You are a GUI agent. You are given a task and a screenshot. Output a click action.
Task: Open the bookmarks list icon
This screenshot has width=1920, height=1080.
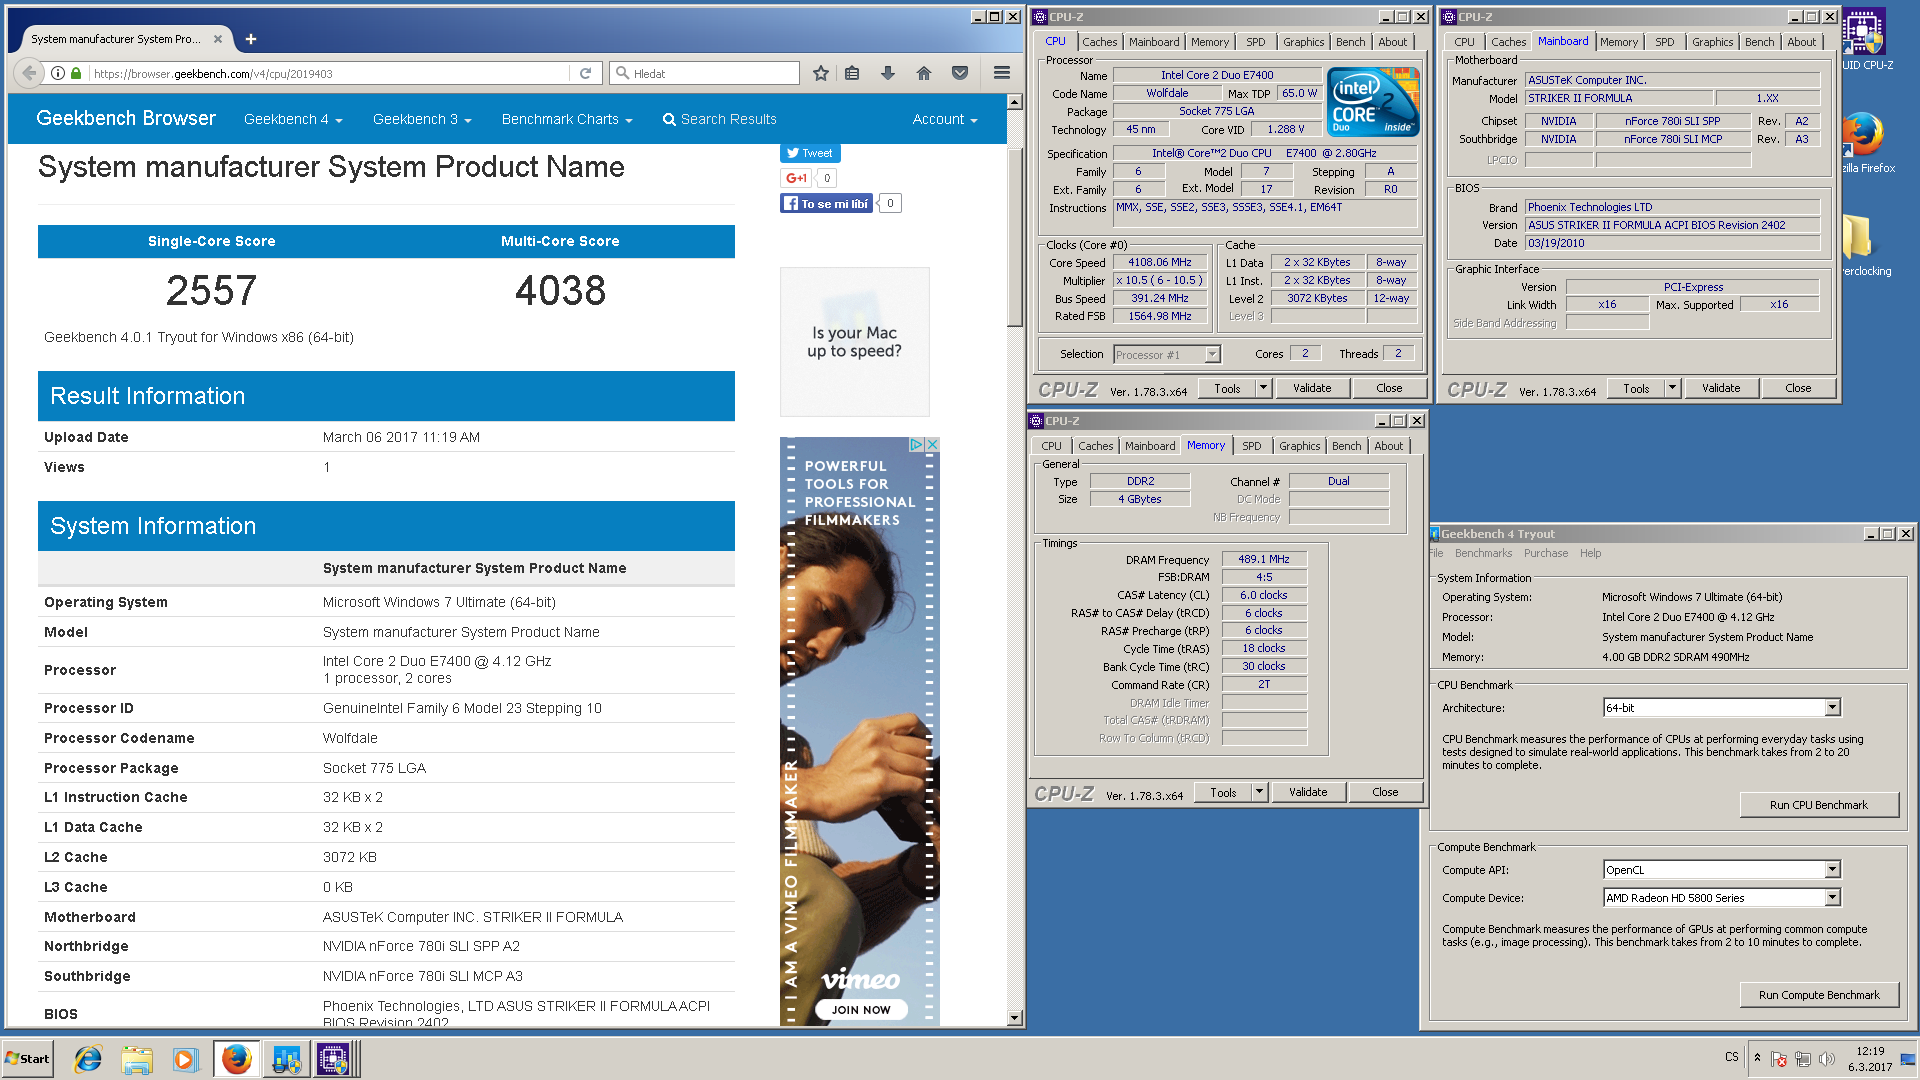[x=852, y=73]
